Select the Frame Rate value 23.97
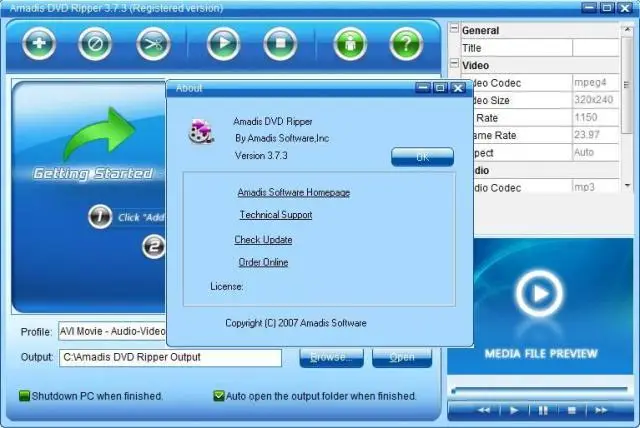Viewport: 640px width, 428px height. [x=596, y=135]
